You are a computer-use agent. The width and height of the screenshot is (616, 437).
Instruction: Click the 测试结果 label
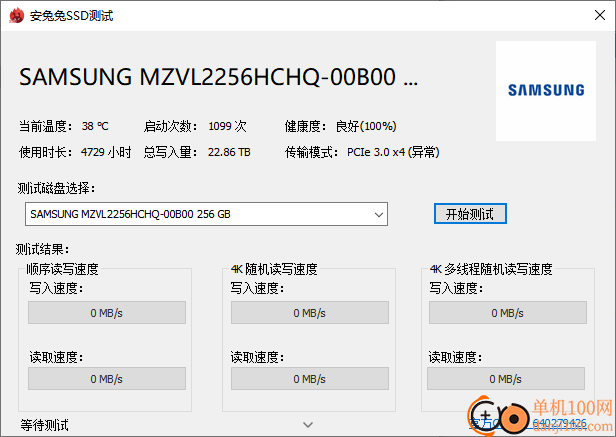pyautogui.click(x=42, y=249)
